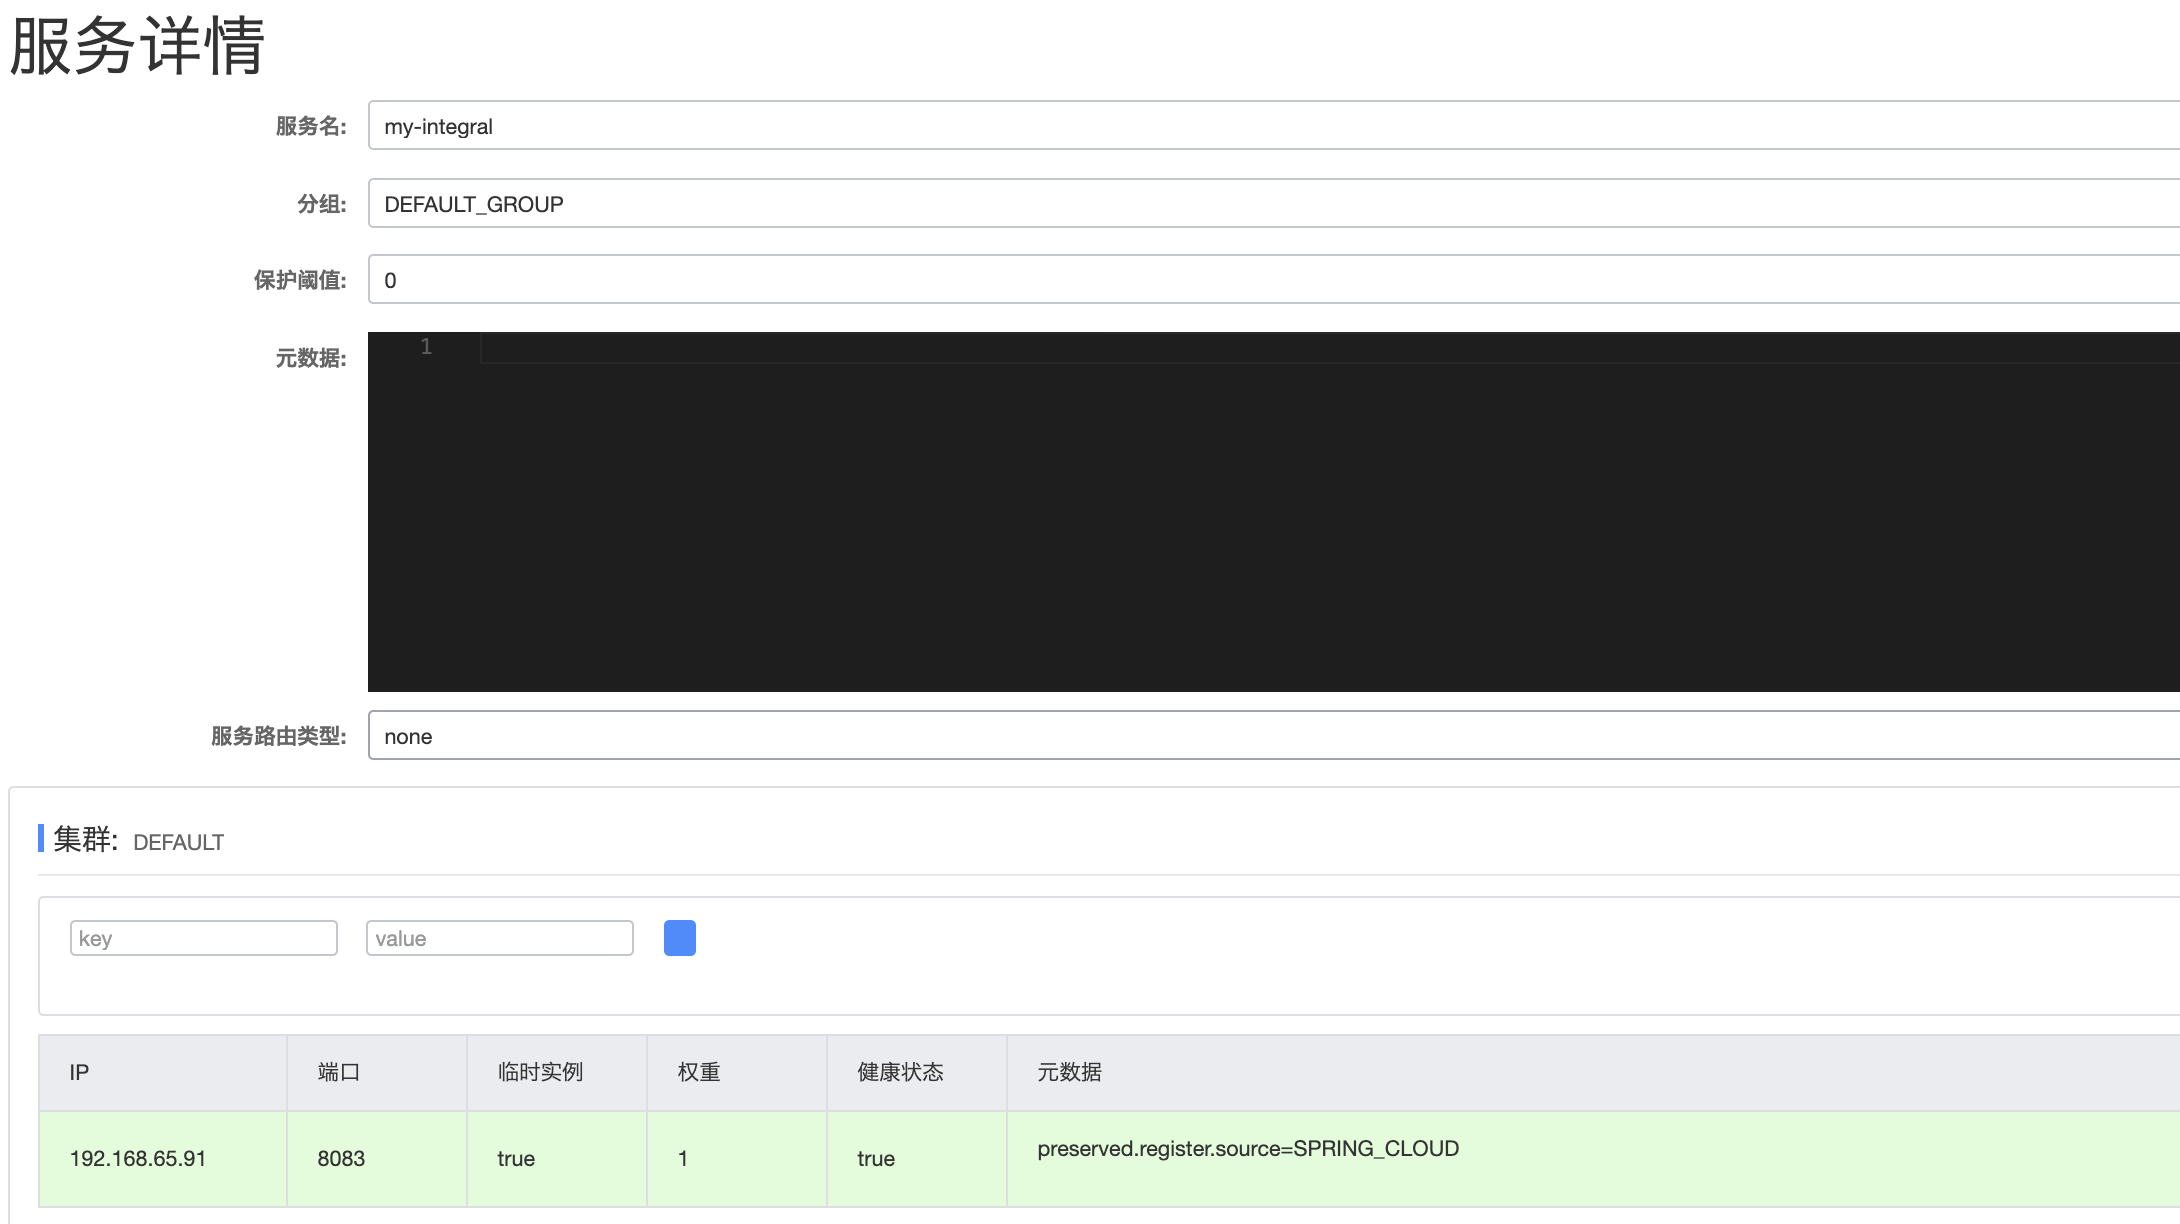The height and width of the screenshot is (1224, 2180).
Task: Click the group field showing DEFAULT_GROUP
Action: pyautogui.click(x=1274, y=203)
